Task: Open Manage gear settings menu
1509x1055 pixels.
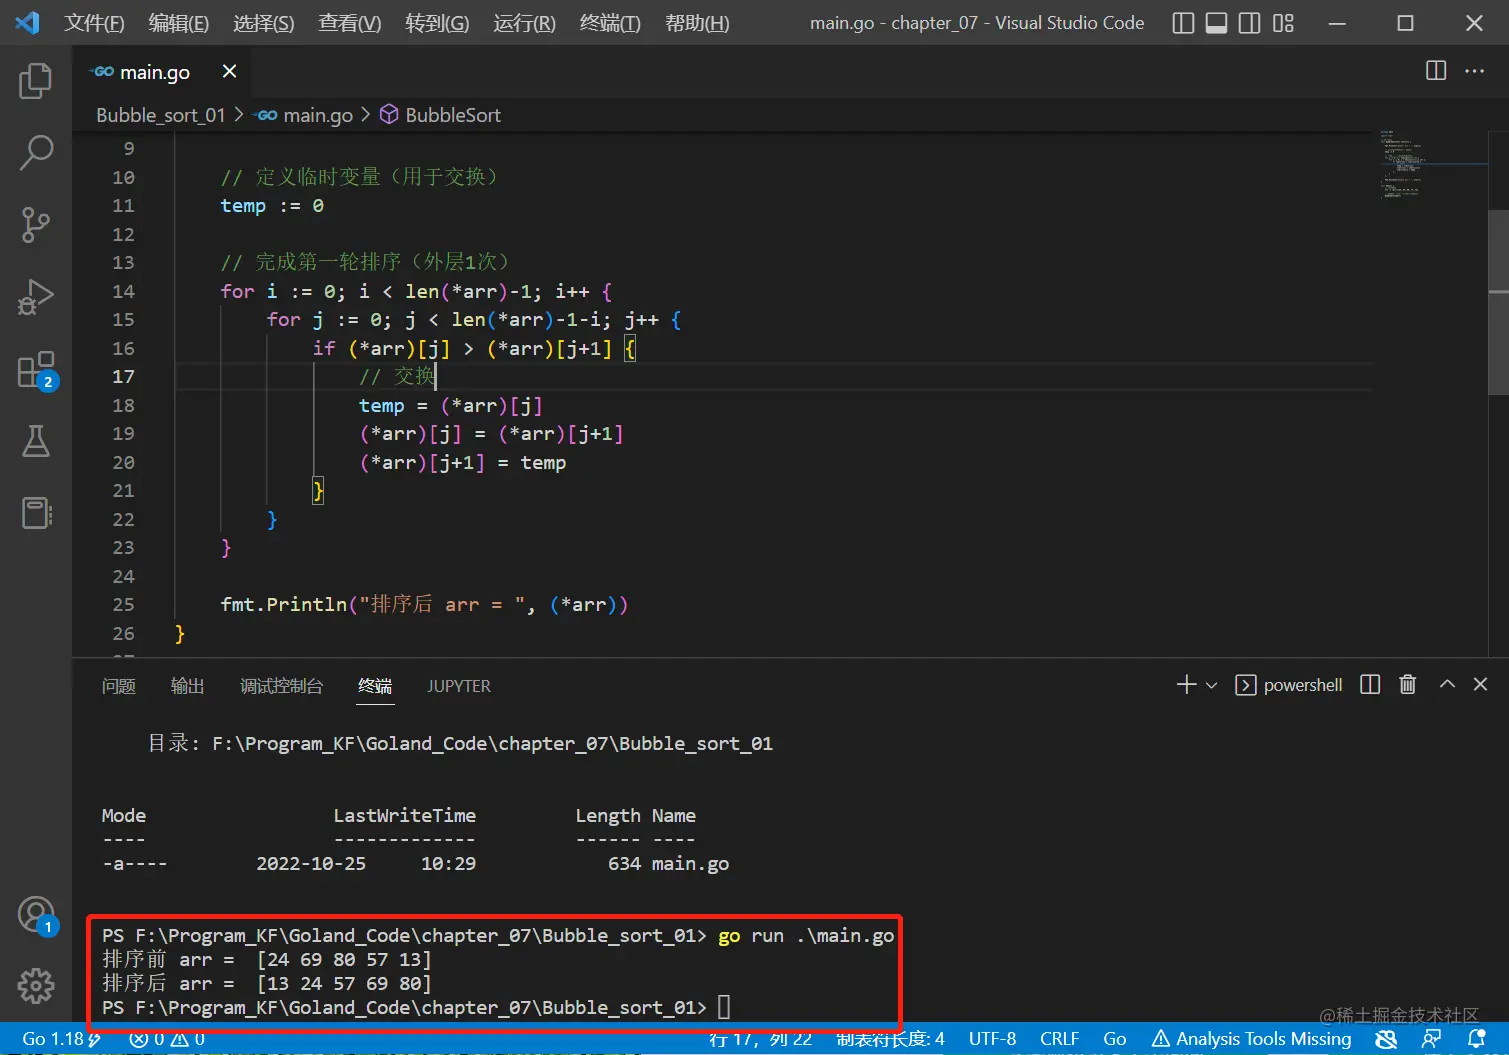Action: 36,986
